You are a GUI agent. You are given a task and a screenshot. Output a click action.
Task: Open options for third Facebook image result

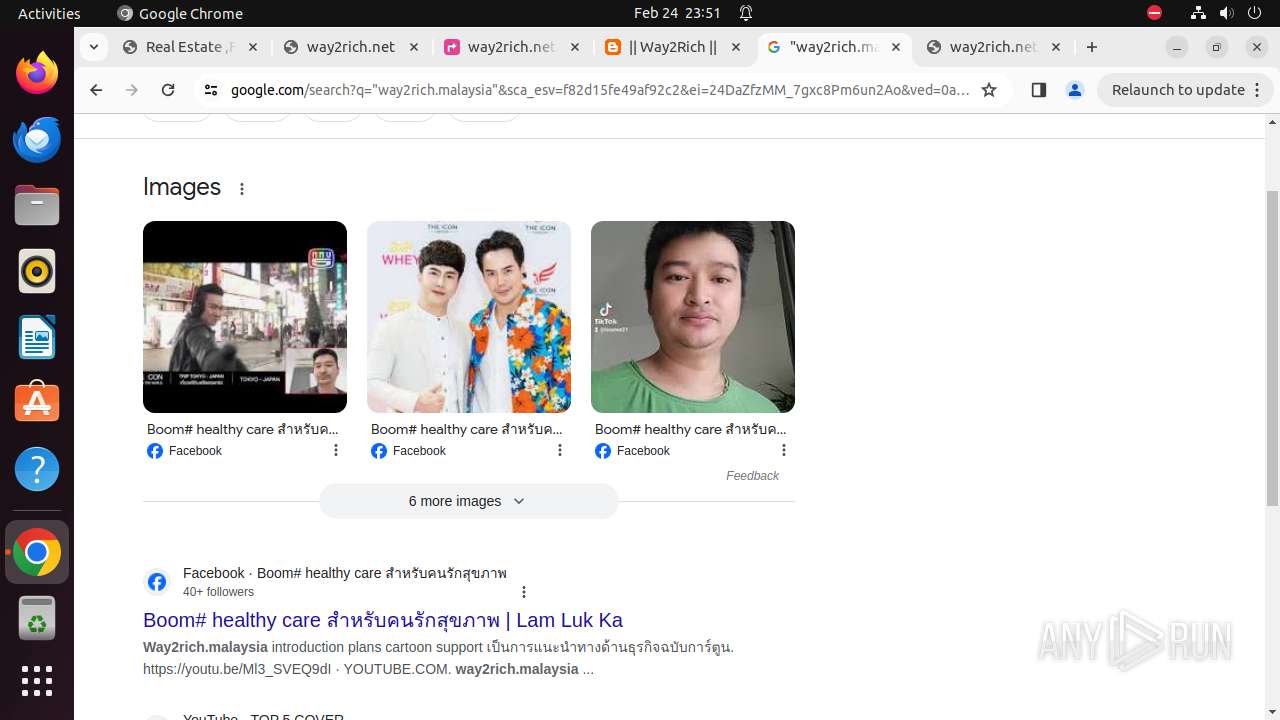784,451
